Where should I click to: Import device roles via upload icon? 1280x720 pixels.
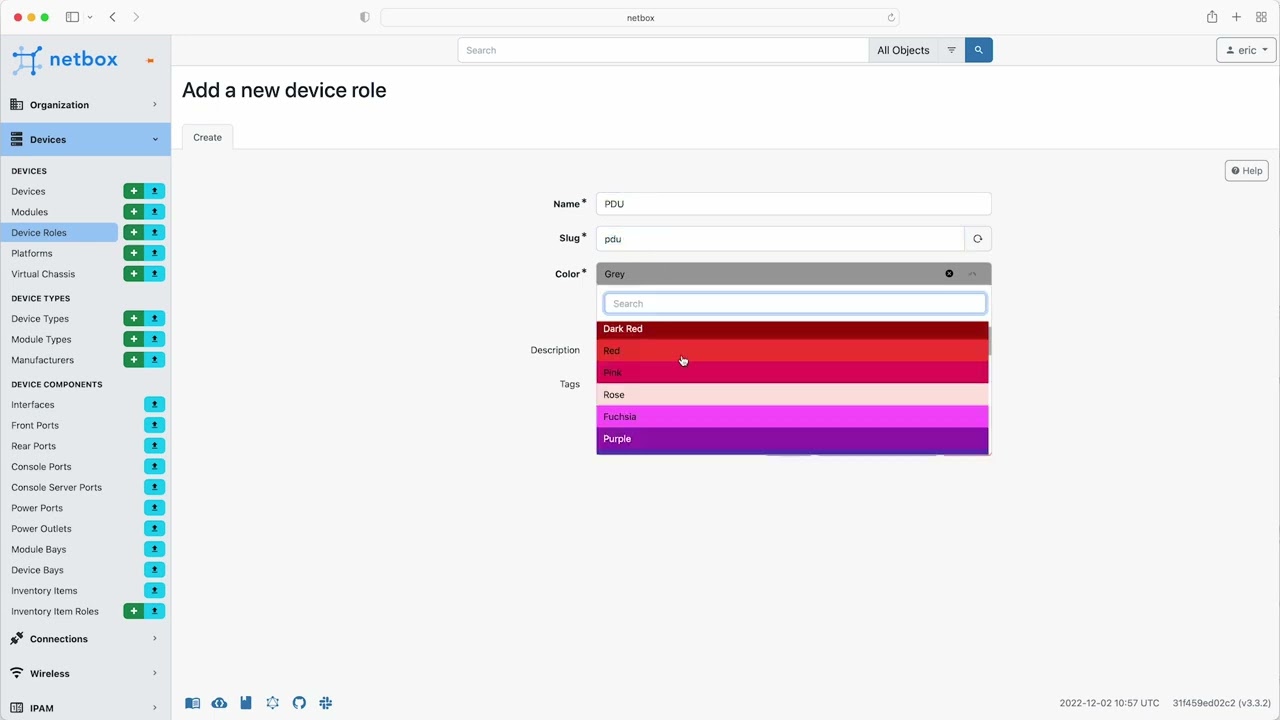click(x=154, y=232)
